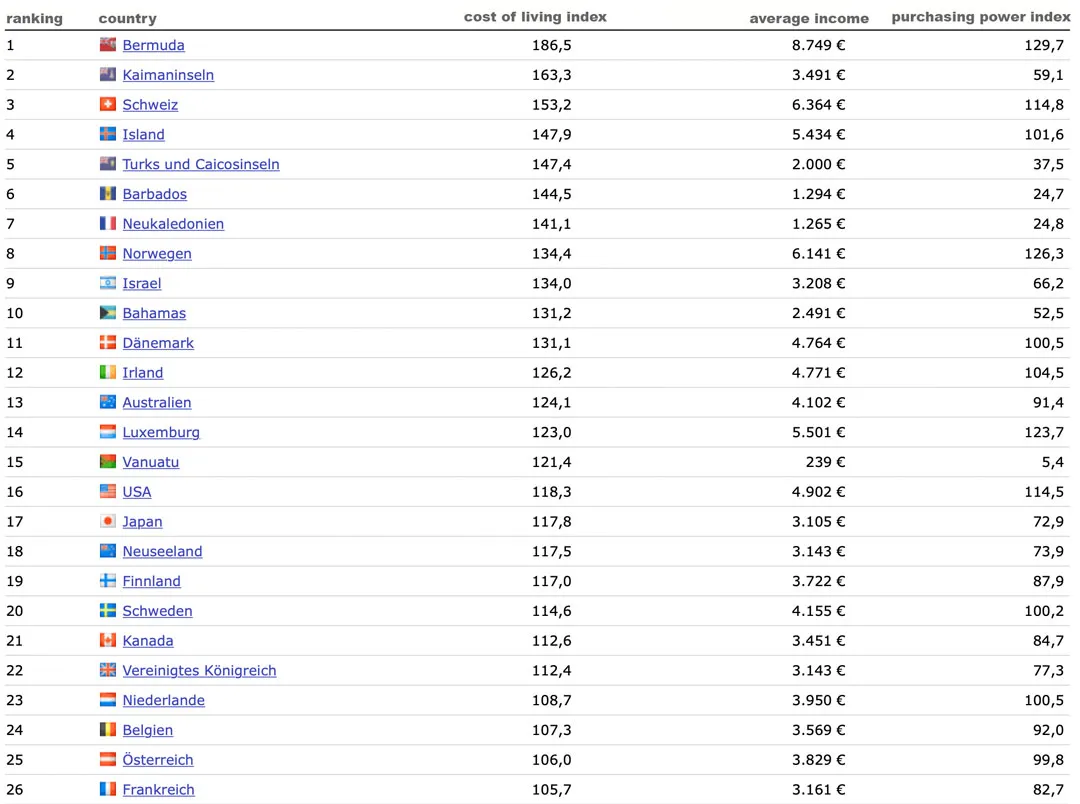The height and width of the screenshot is (804, 1080).
Task: Select Bermuda's cost of living value 186,5
Action: (x=552, y=45)
